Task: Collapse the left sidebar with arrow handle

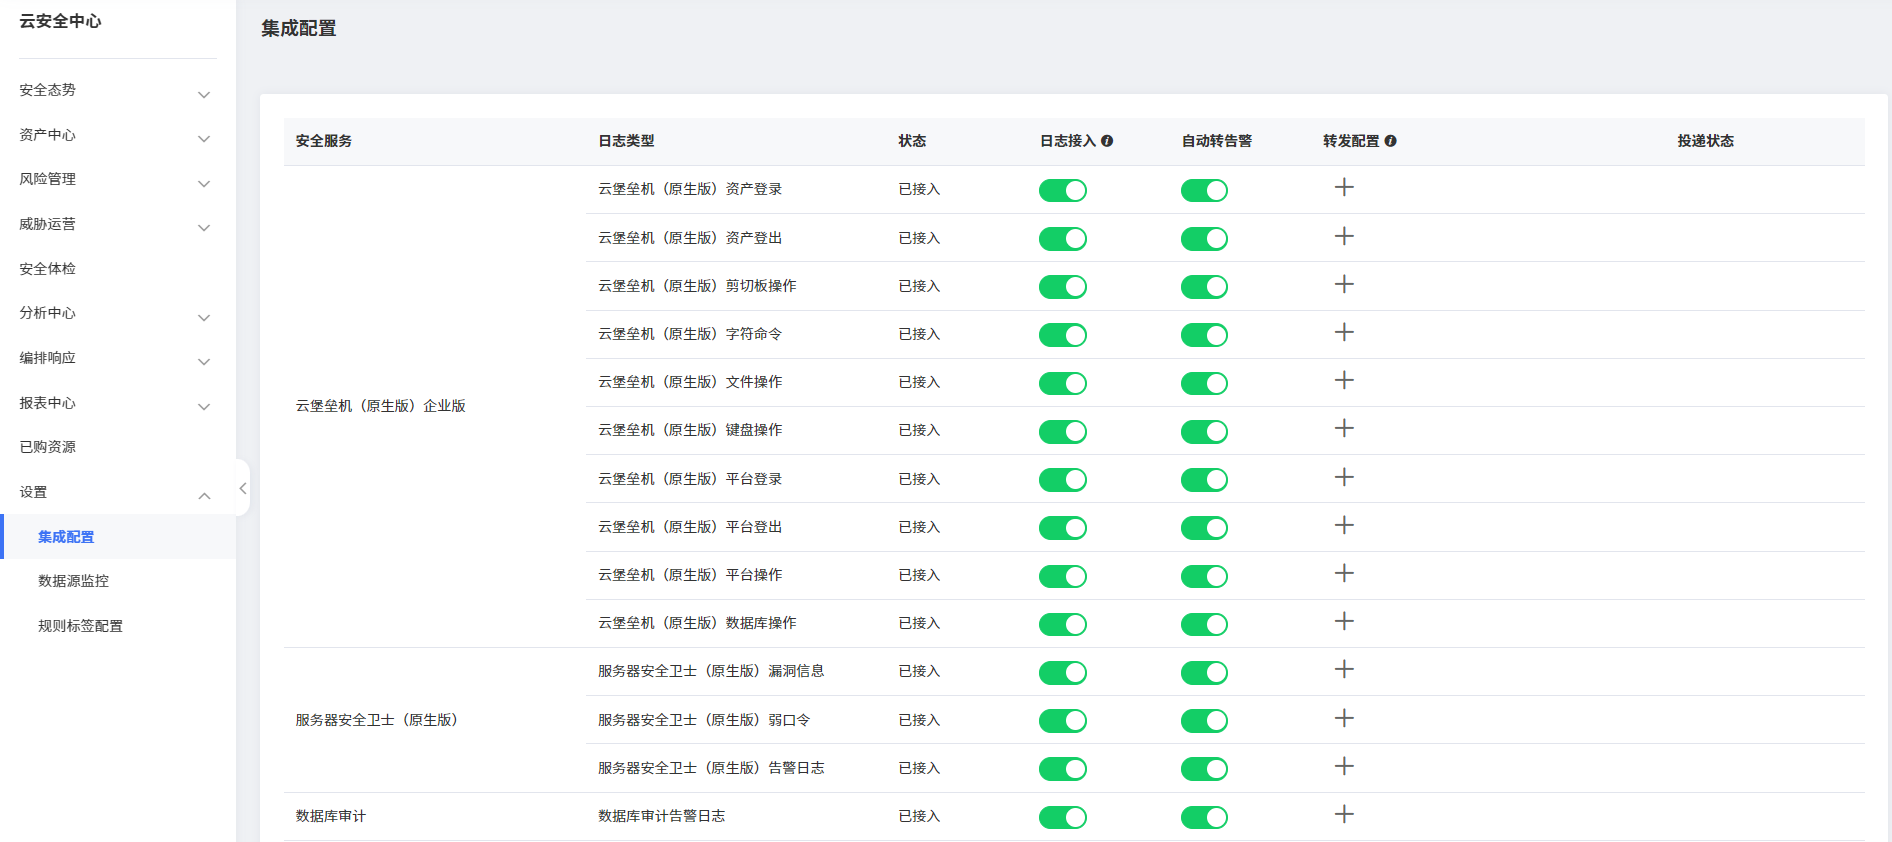Action: (x=242, y=488)
